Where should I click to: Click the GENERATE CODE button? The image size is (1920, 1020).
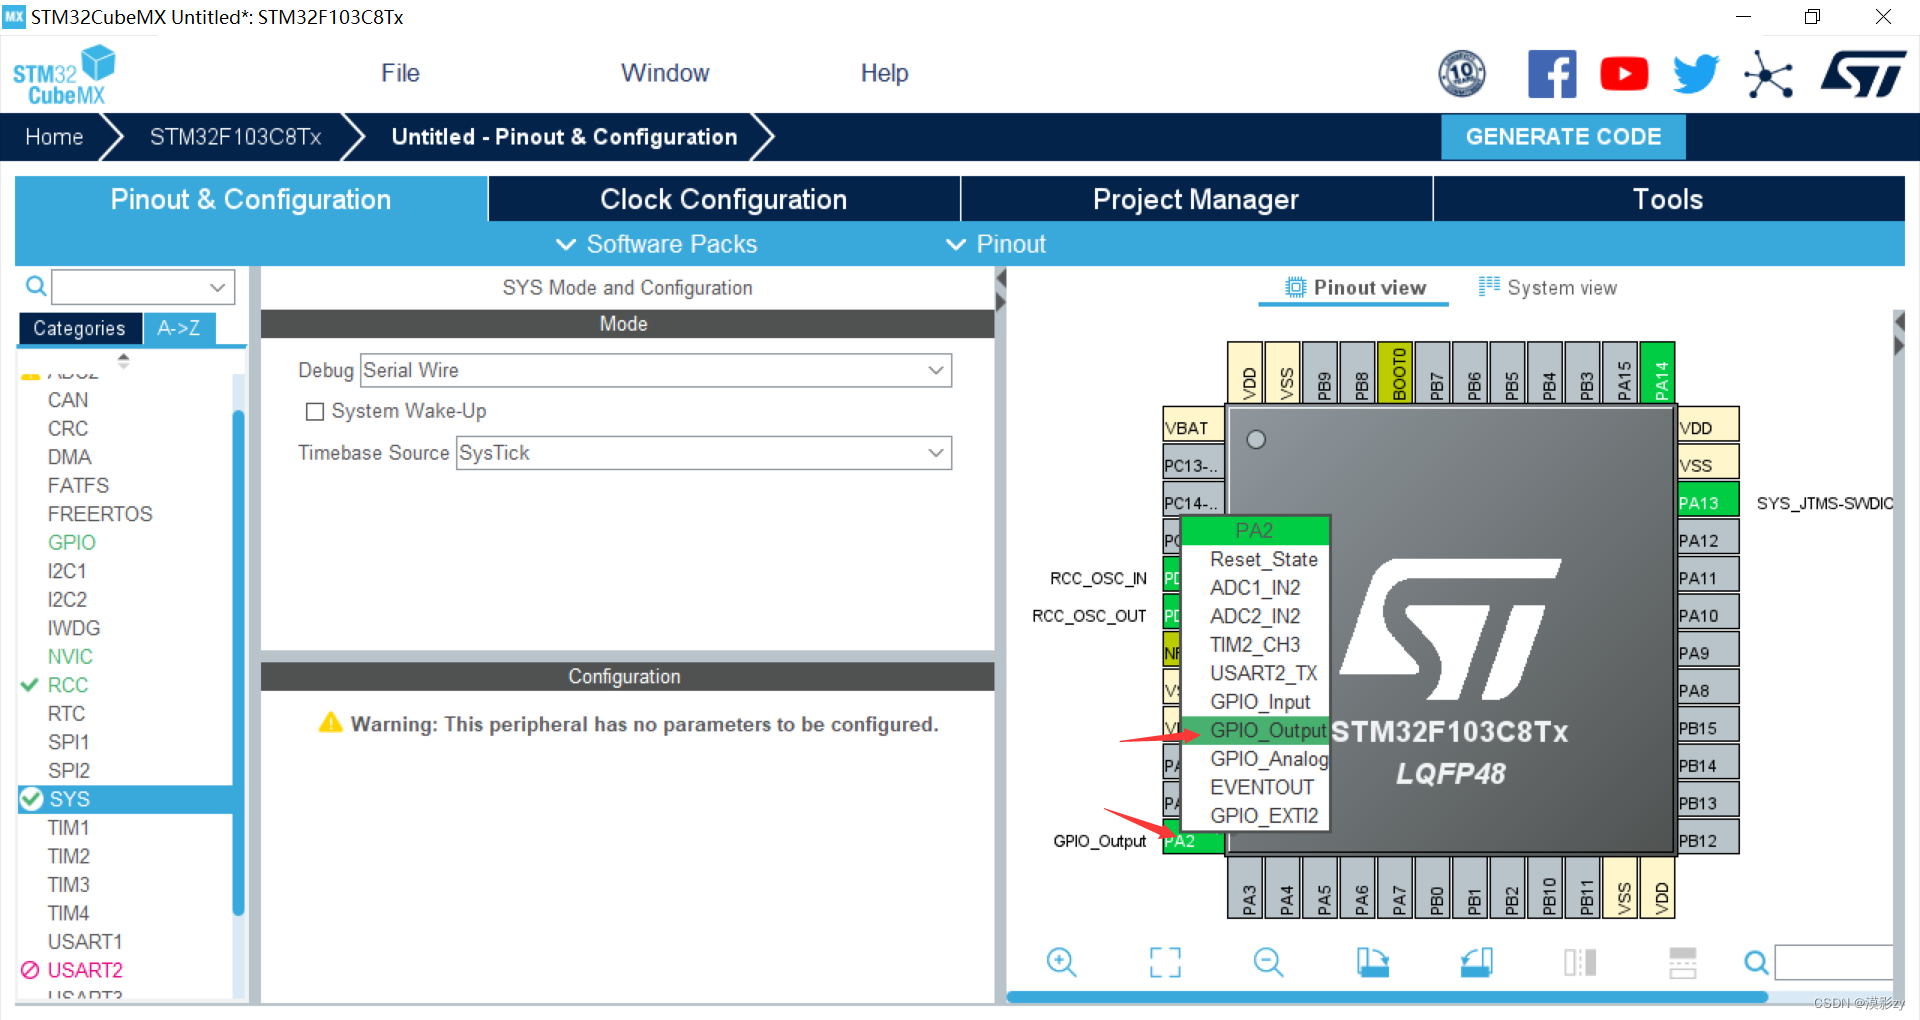pyautogui.click(x=1563, y=137)
